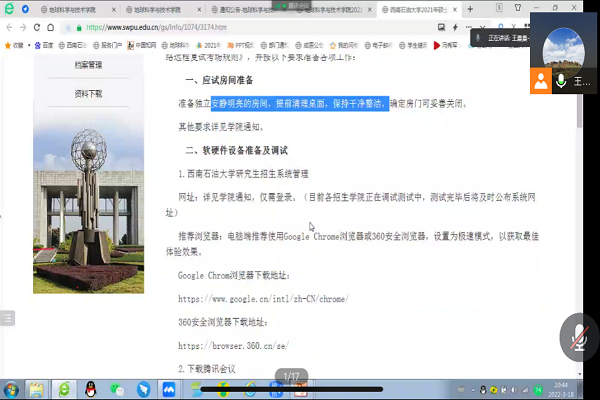Click the green microphone icon in meeting panel

tap(561, 81)
